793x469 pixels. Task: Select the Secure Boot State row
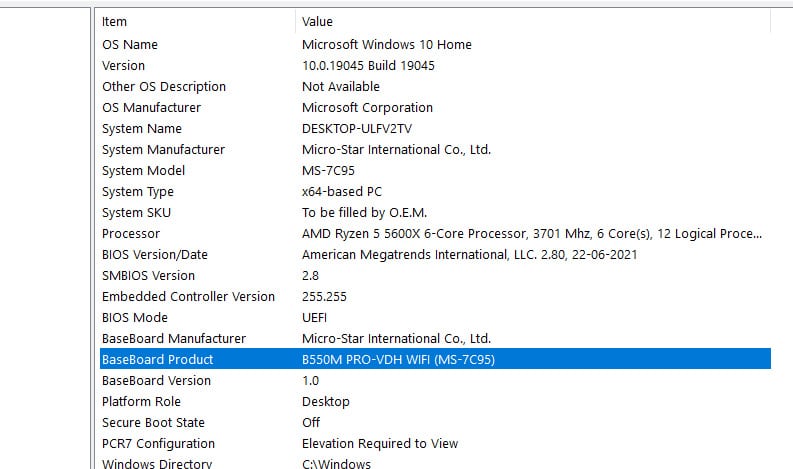pyautogui.click(x=153, y=422)
